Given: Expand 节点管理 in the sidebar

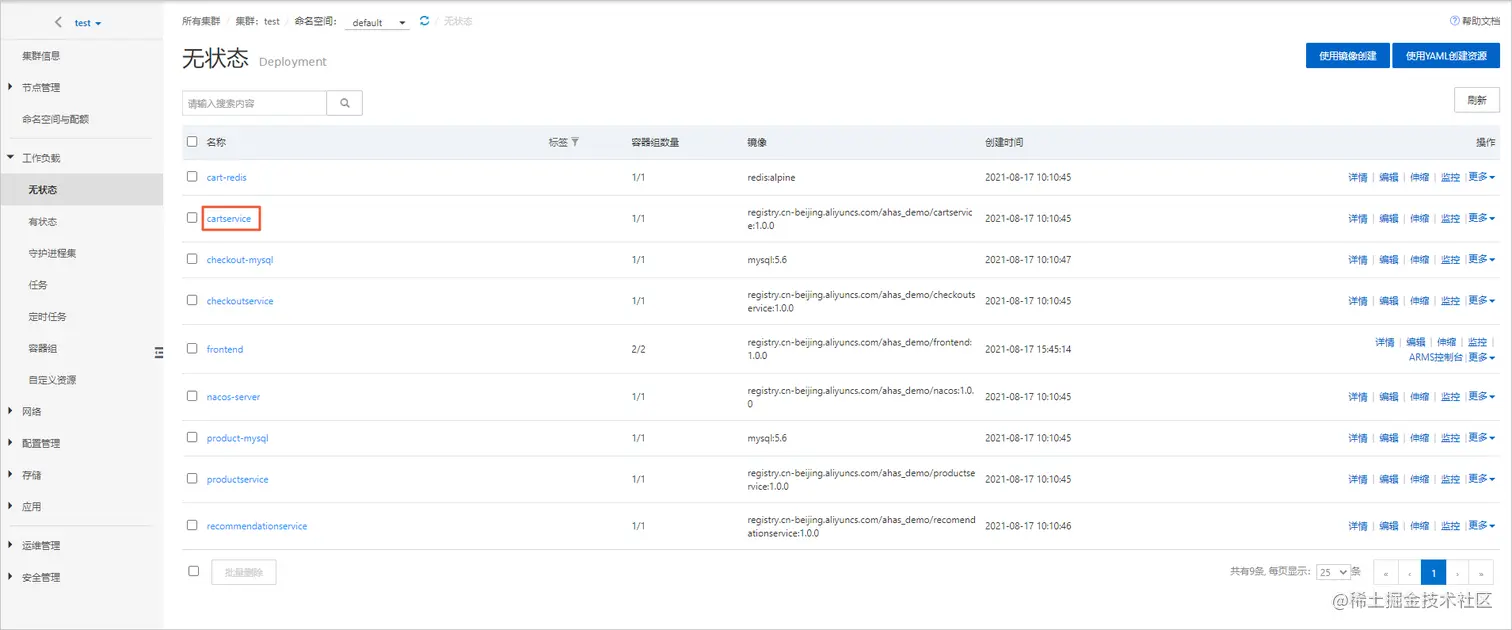Looking at the screenshot, I should (41, 88).
